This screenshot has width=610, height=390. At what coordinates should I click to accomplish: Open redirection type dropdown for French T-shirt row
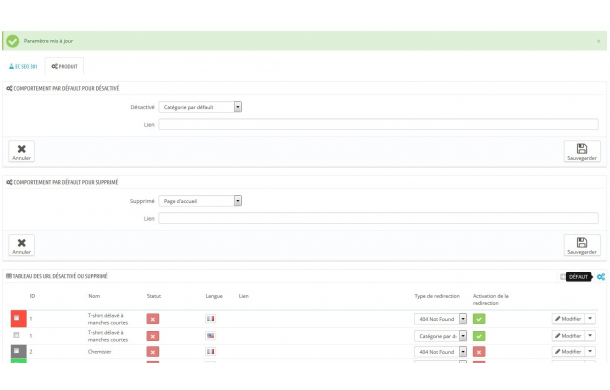[x=440, y=319]
